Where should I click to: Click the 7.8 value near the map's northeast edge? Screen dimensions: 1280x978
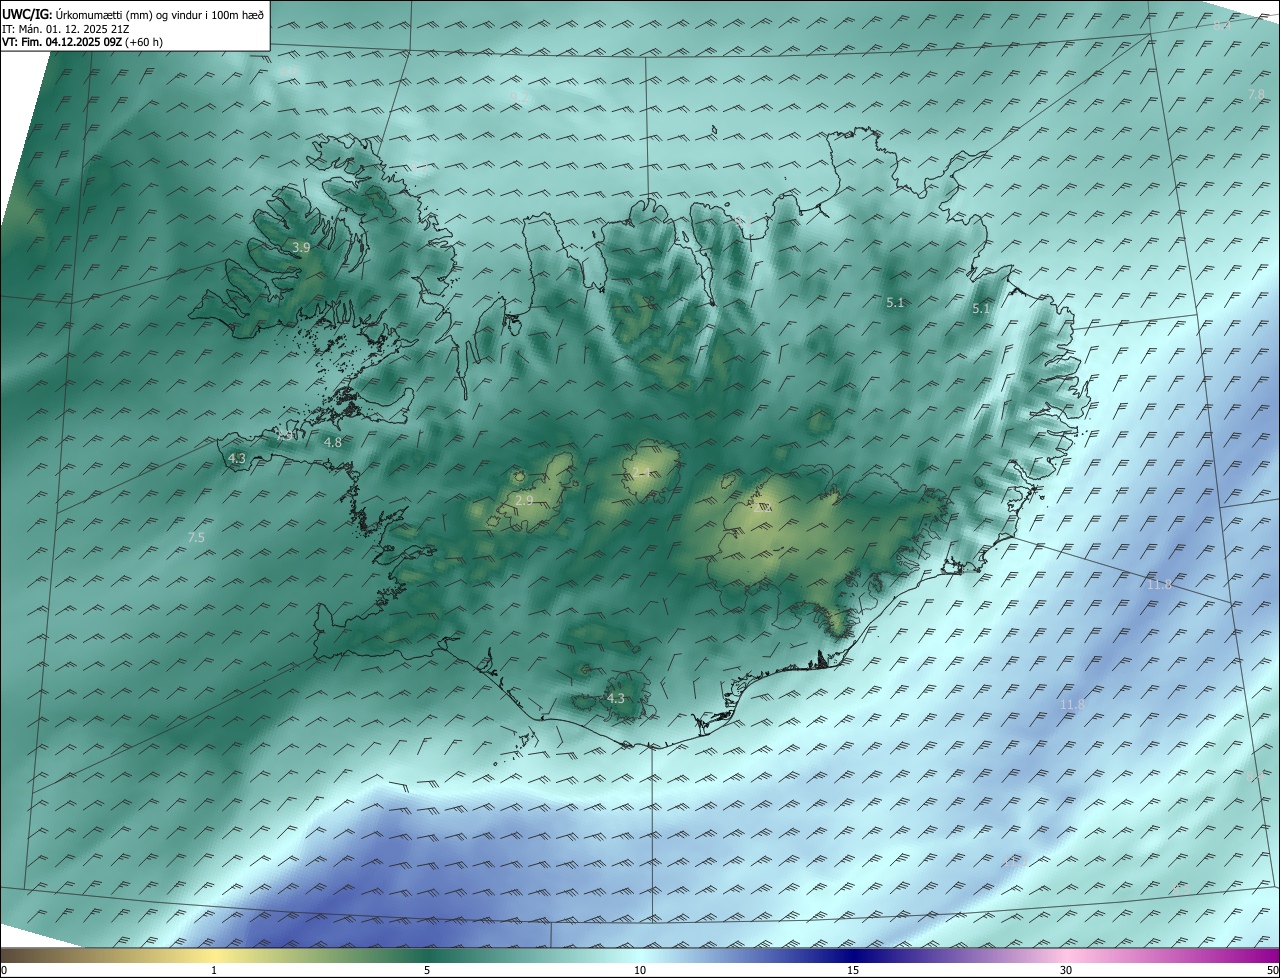click(1256, 94)
